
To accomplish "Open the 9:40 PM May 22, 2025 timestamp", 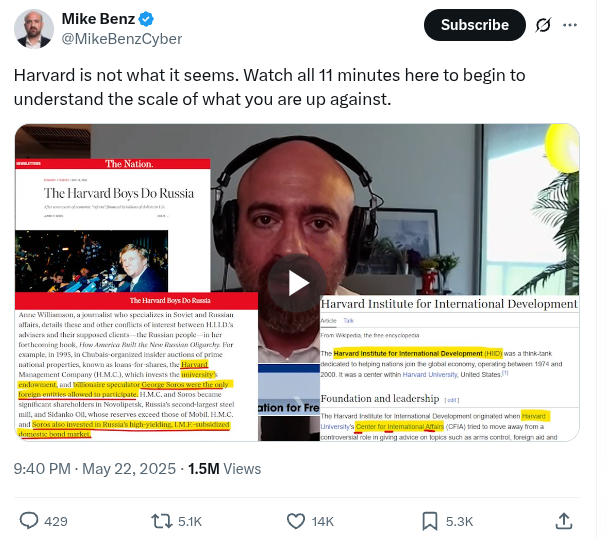I will coord(95,469).
